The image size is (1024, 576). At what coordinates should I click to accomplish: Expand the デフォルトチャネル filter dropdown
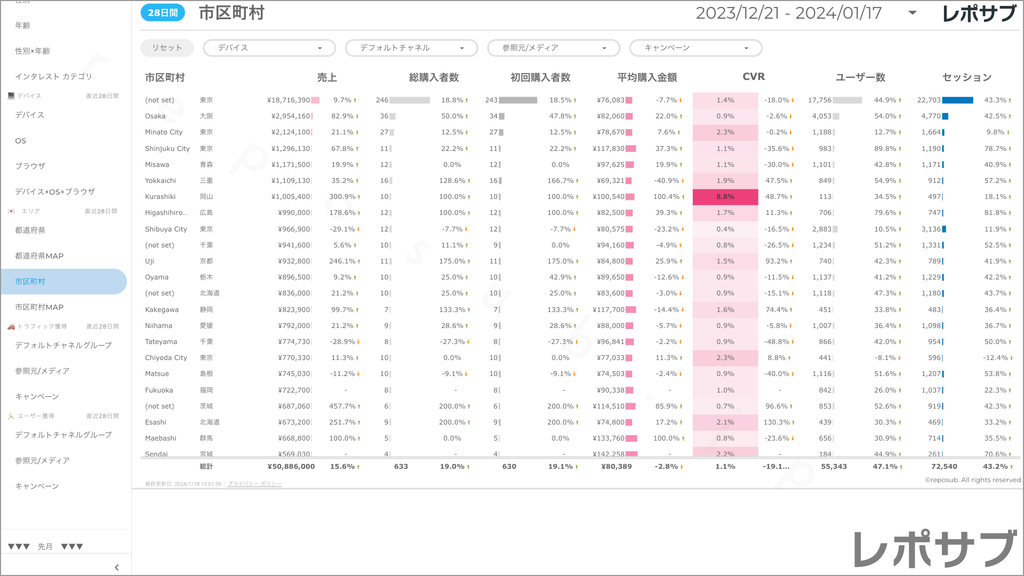tap(411, 48)
